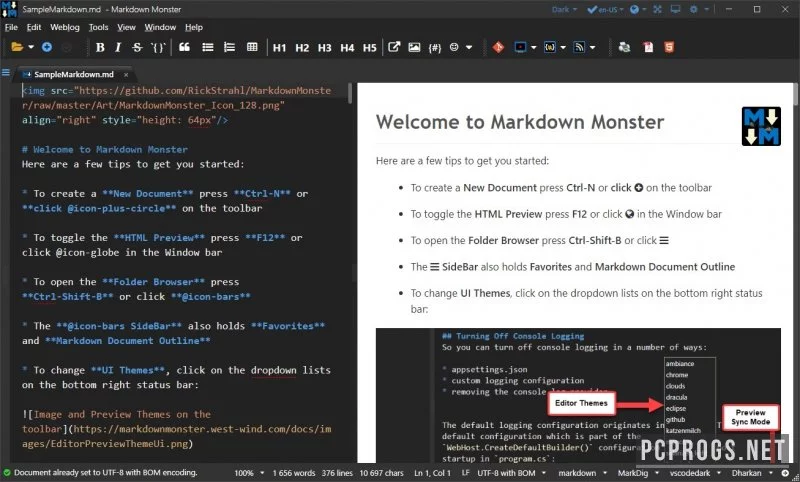
Task: Apply H1 heading
Action: 279,48
